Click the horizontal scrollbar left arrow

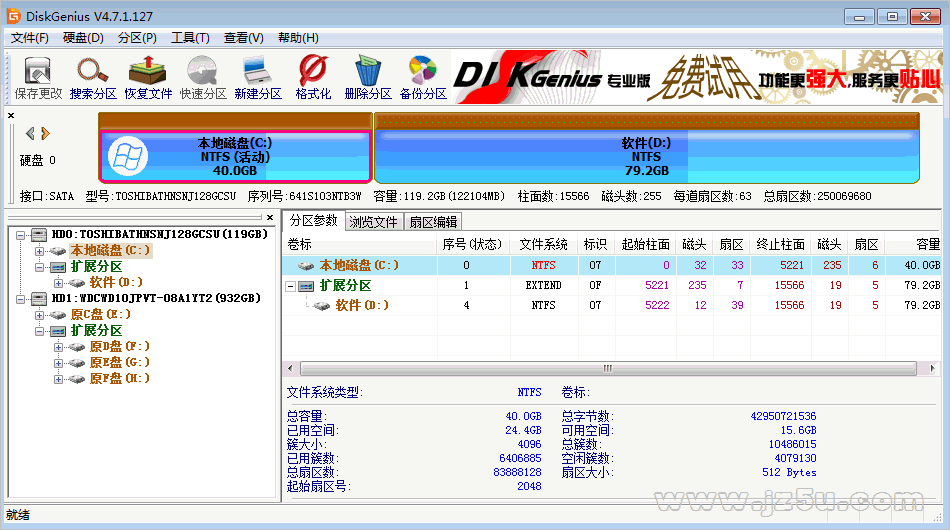pyautogui.click(x=290, y=368)
